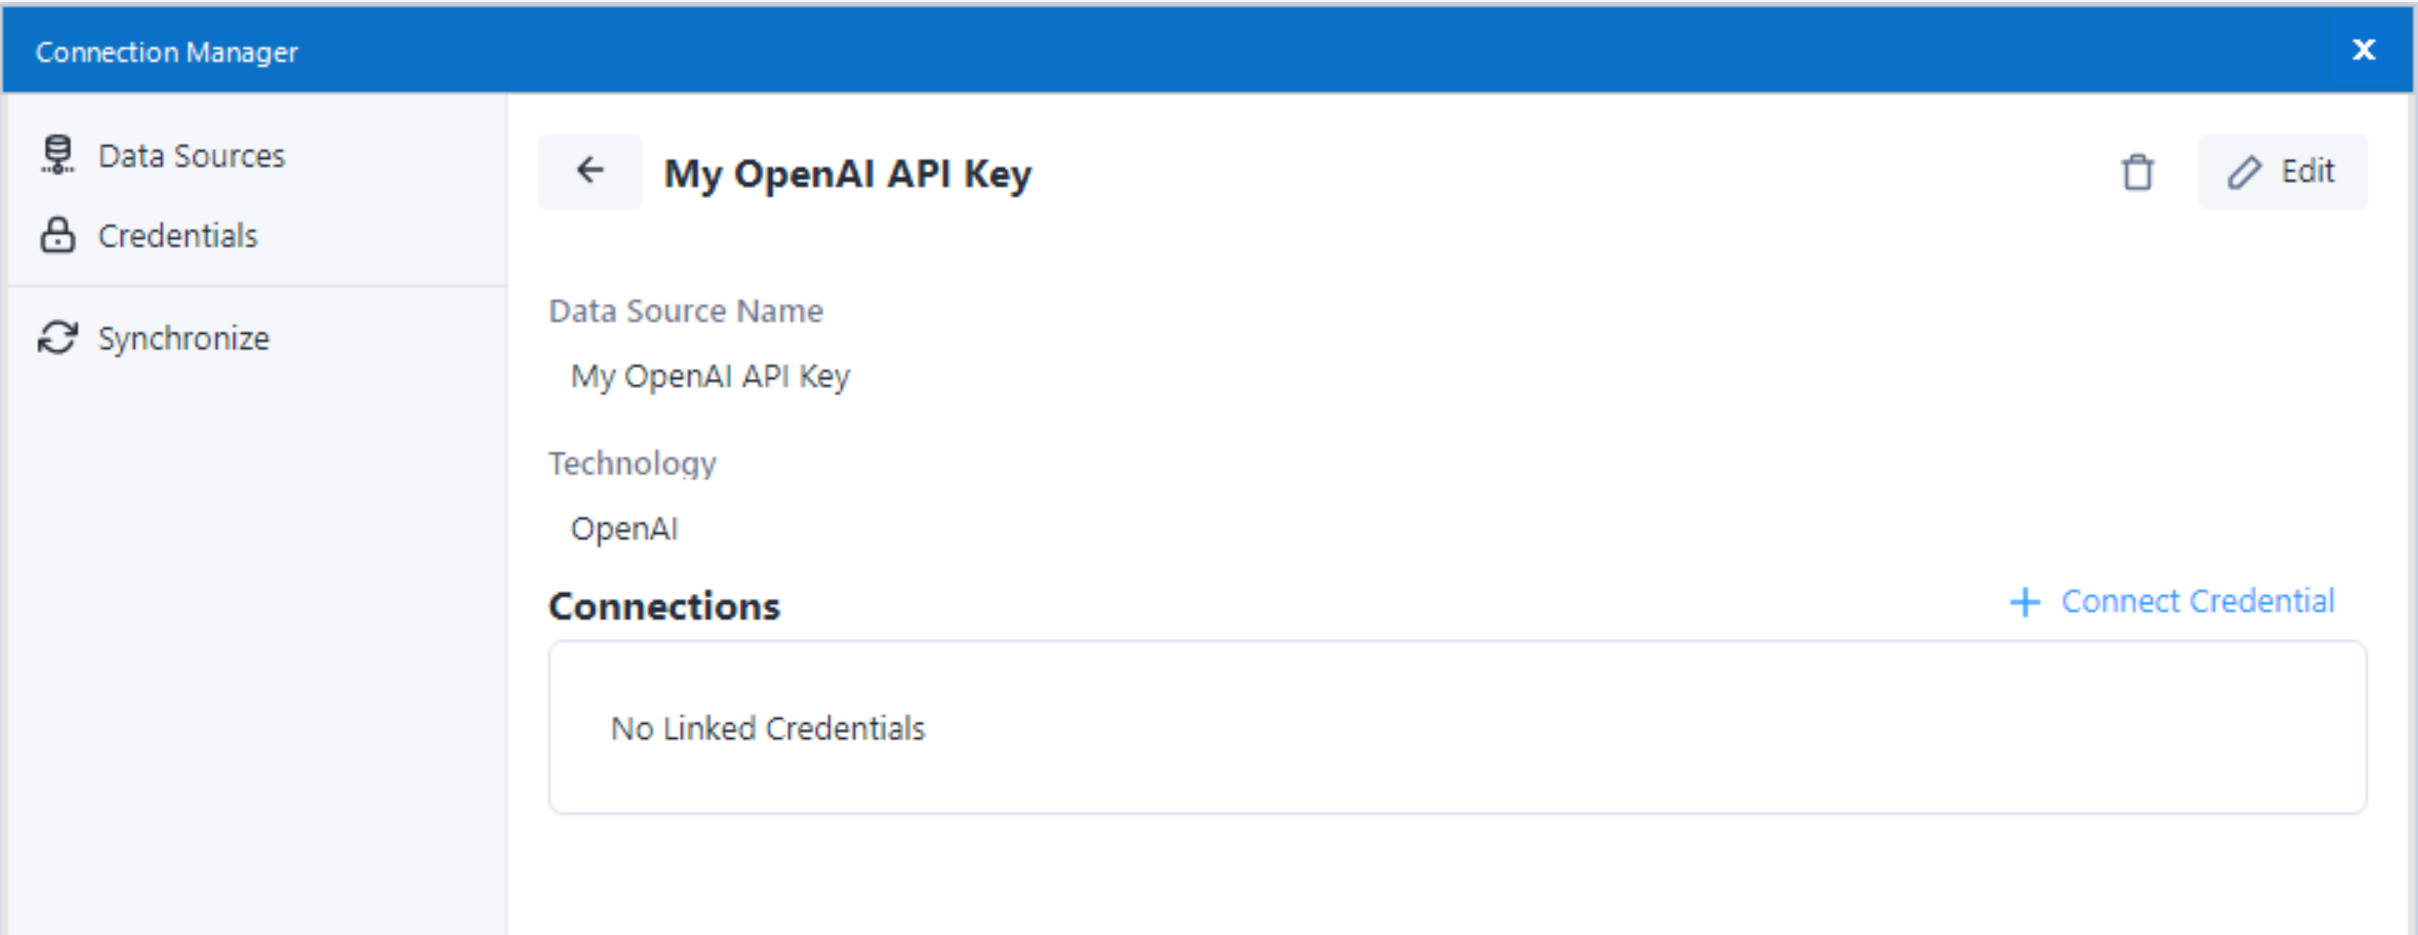Click the Connections section heading
2418x935 pixels.
tap(664, 606)
